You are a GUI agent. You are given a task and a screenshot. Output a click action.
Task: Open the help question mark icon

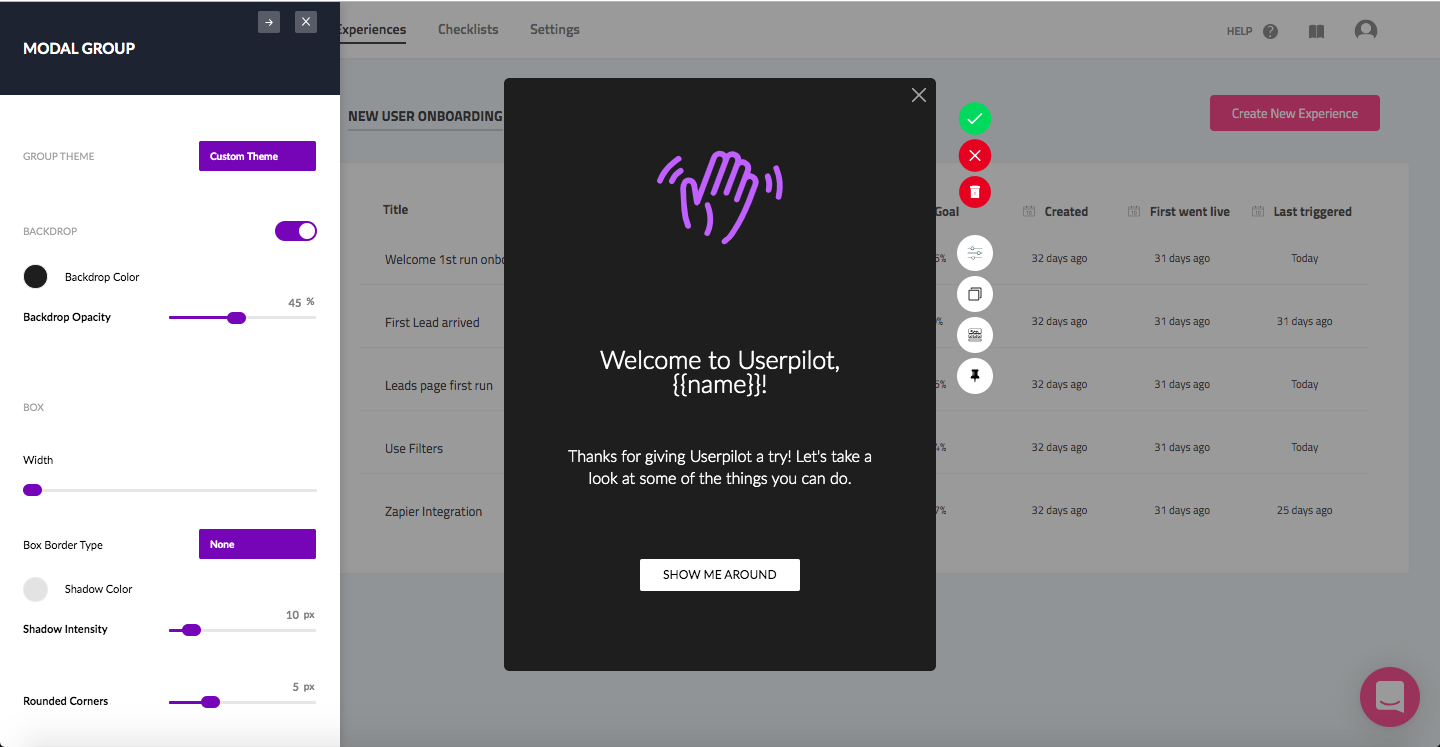1270,31
